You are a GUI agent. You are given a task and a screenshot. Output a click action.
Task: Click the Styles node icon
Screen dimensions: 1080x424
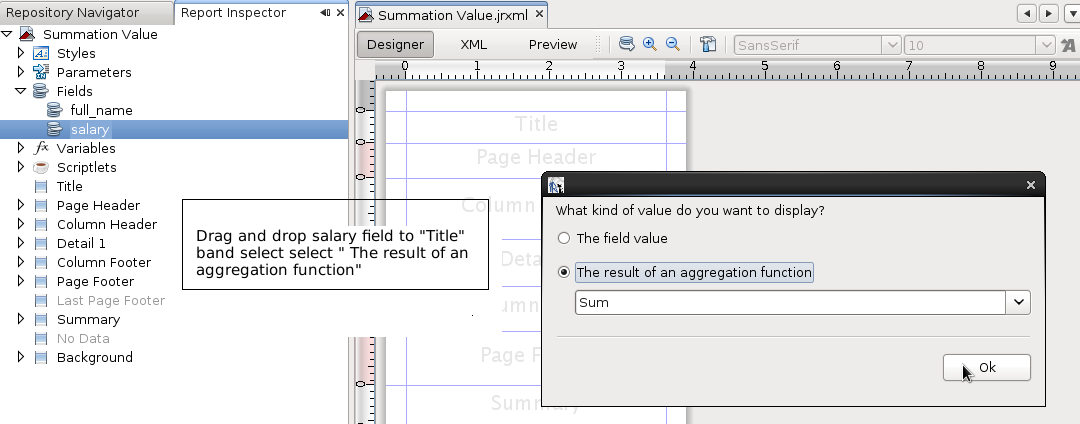41,53
